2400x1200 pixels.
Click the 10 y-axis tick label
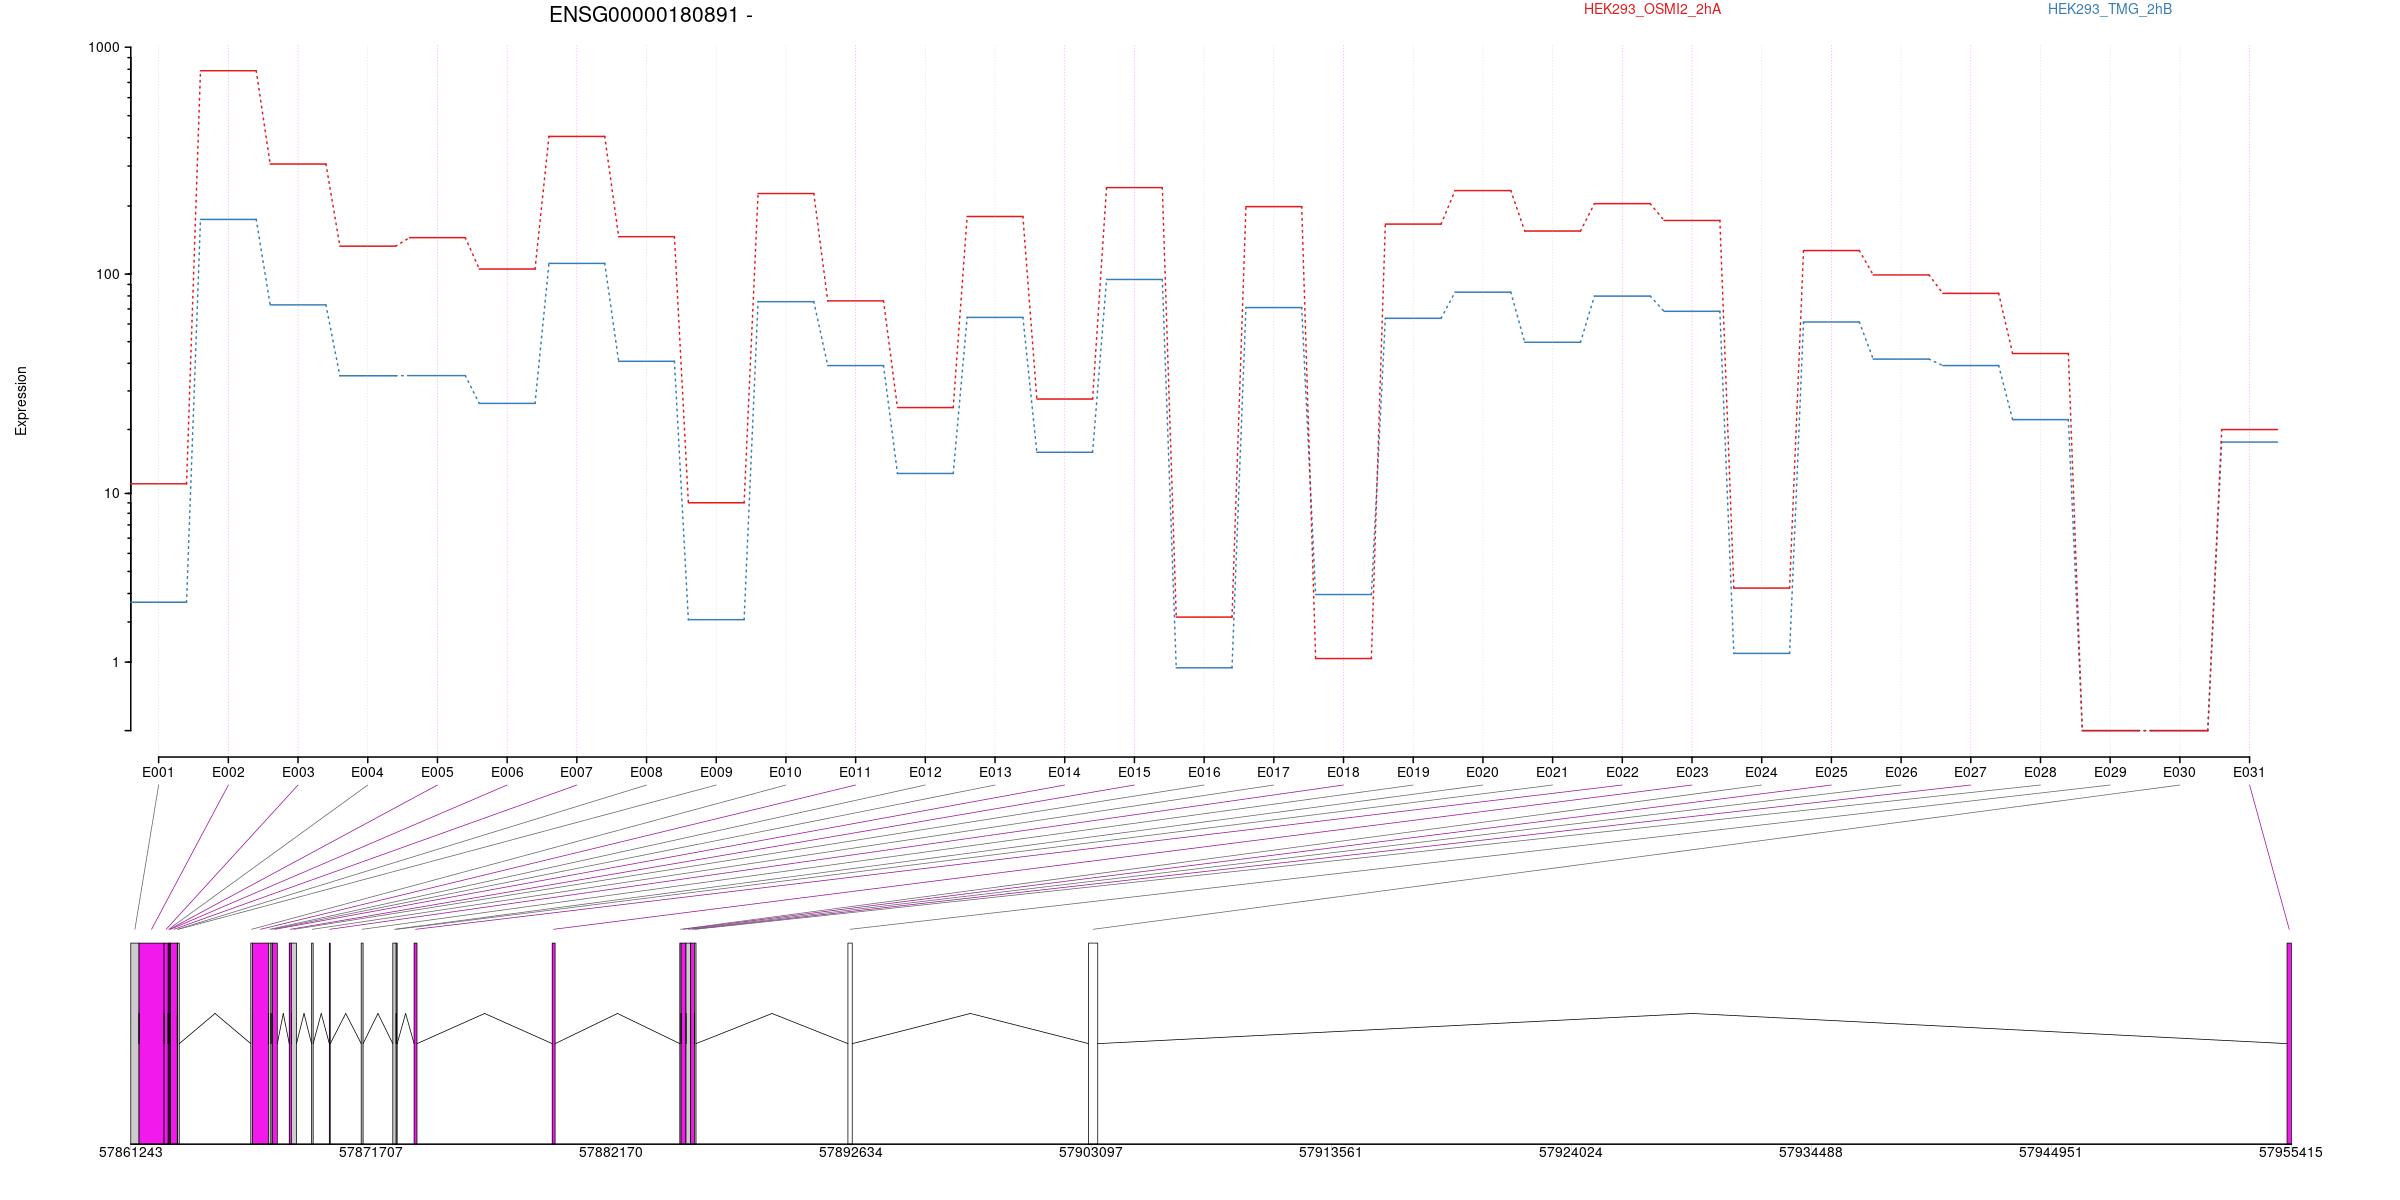coord(111,494)
